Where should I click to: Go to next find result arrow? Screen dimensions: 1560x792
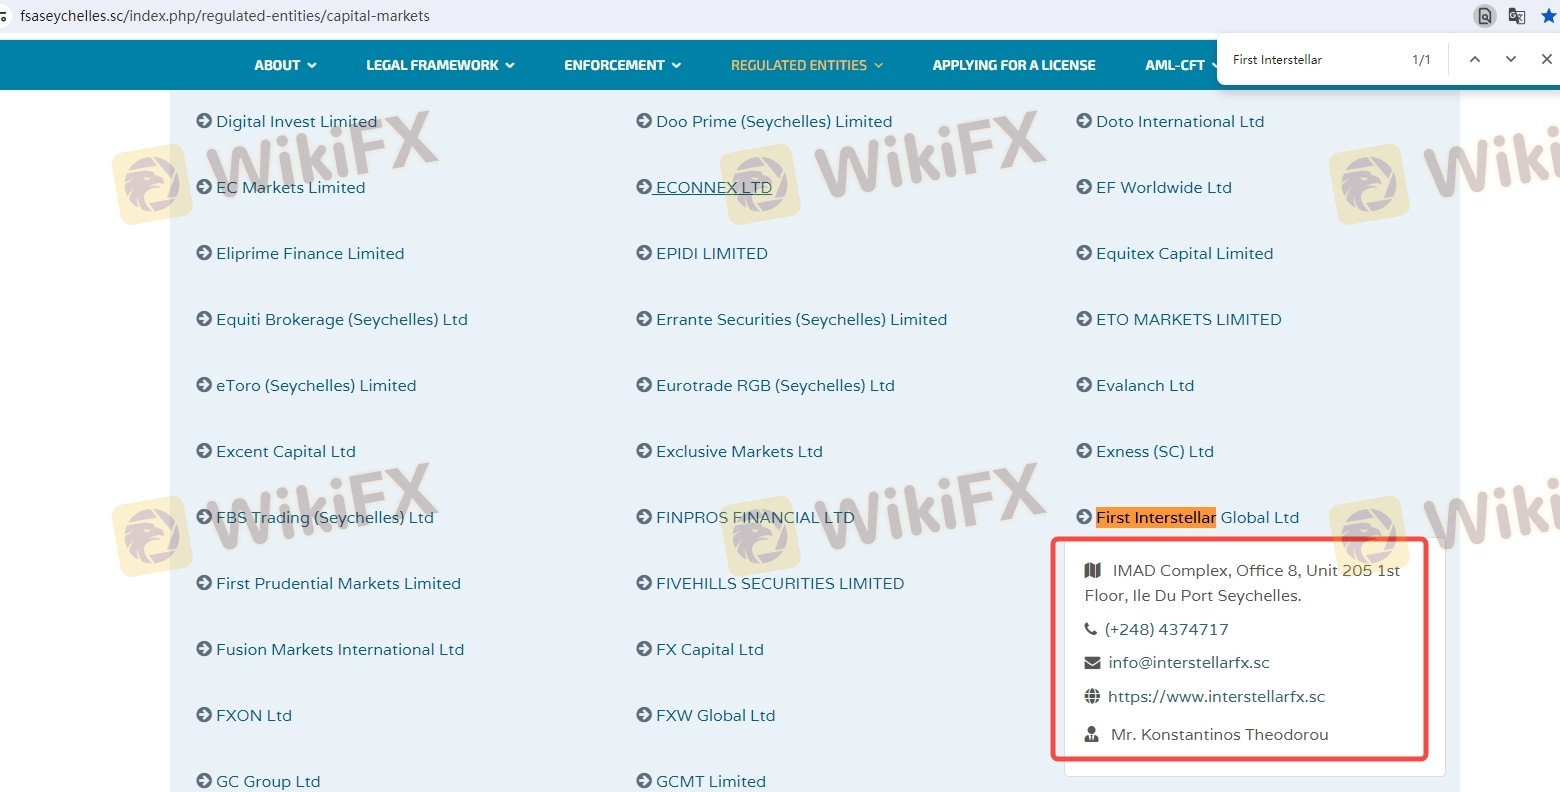pyautogui.click(x=1510, y=60)
